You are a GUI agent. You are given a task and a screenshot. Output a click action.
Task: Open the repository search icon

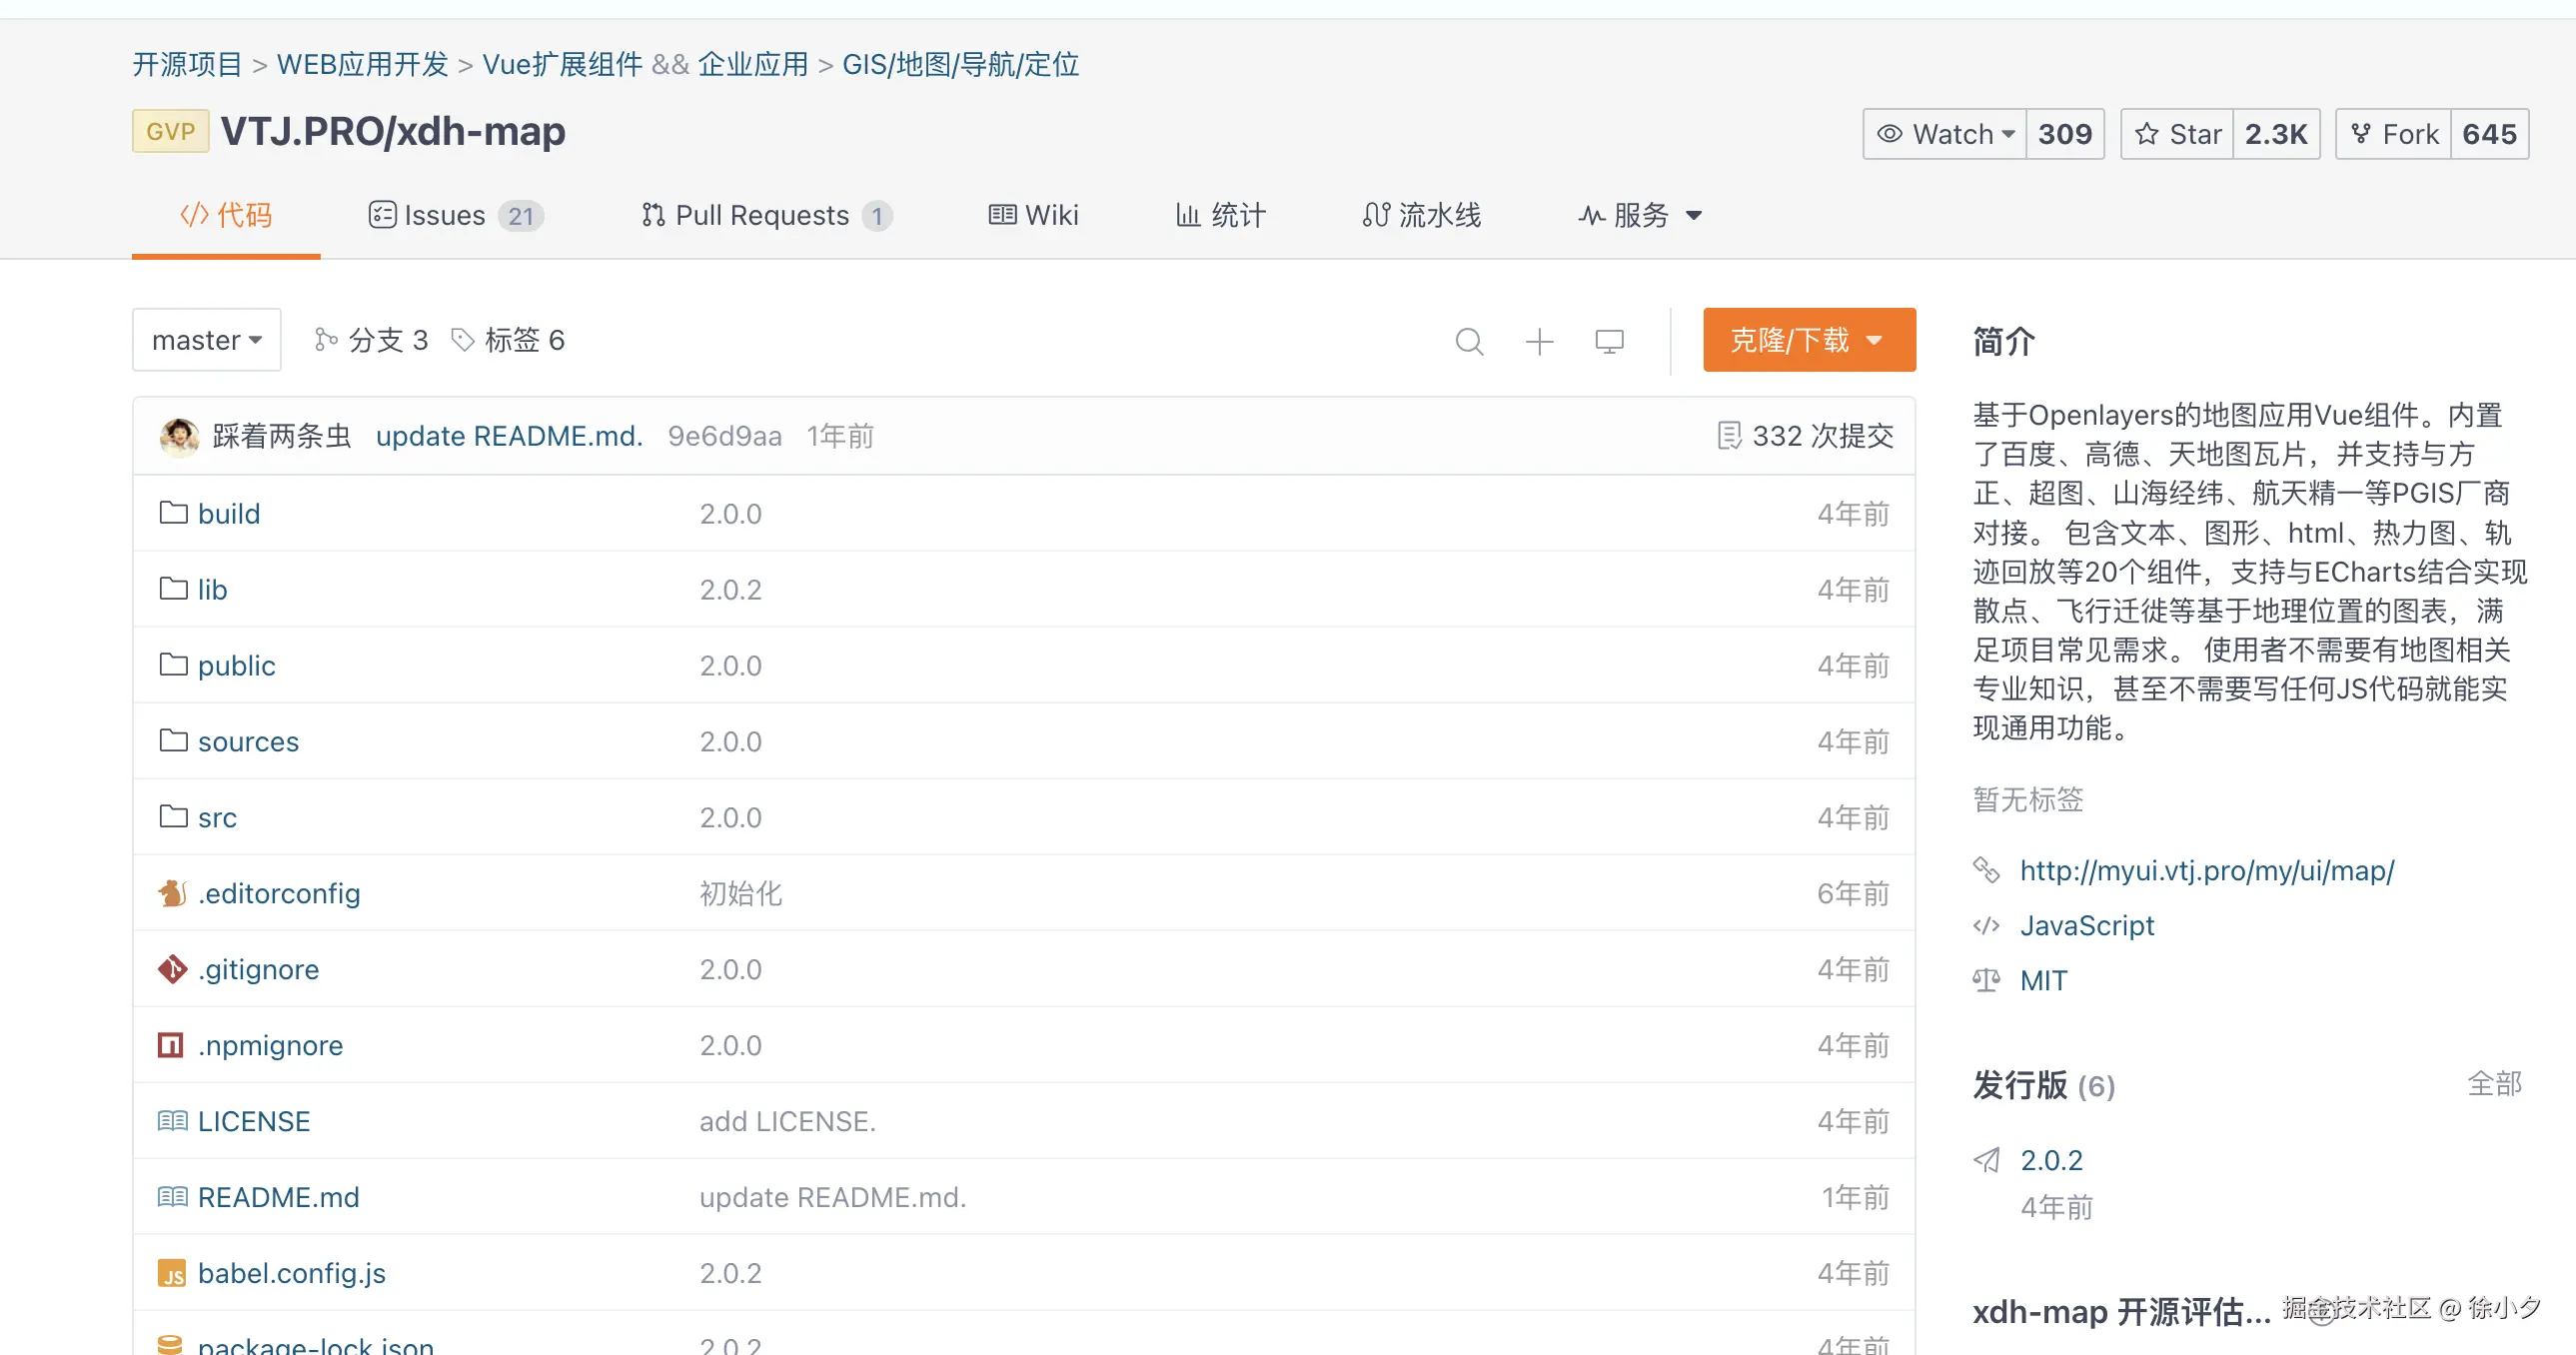tap(1469, 340)
